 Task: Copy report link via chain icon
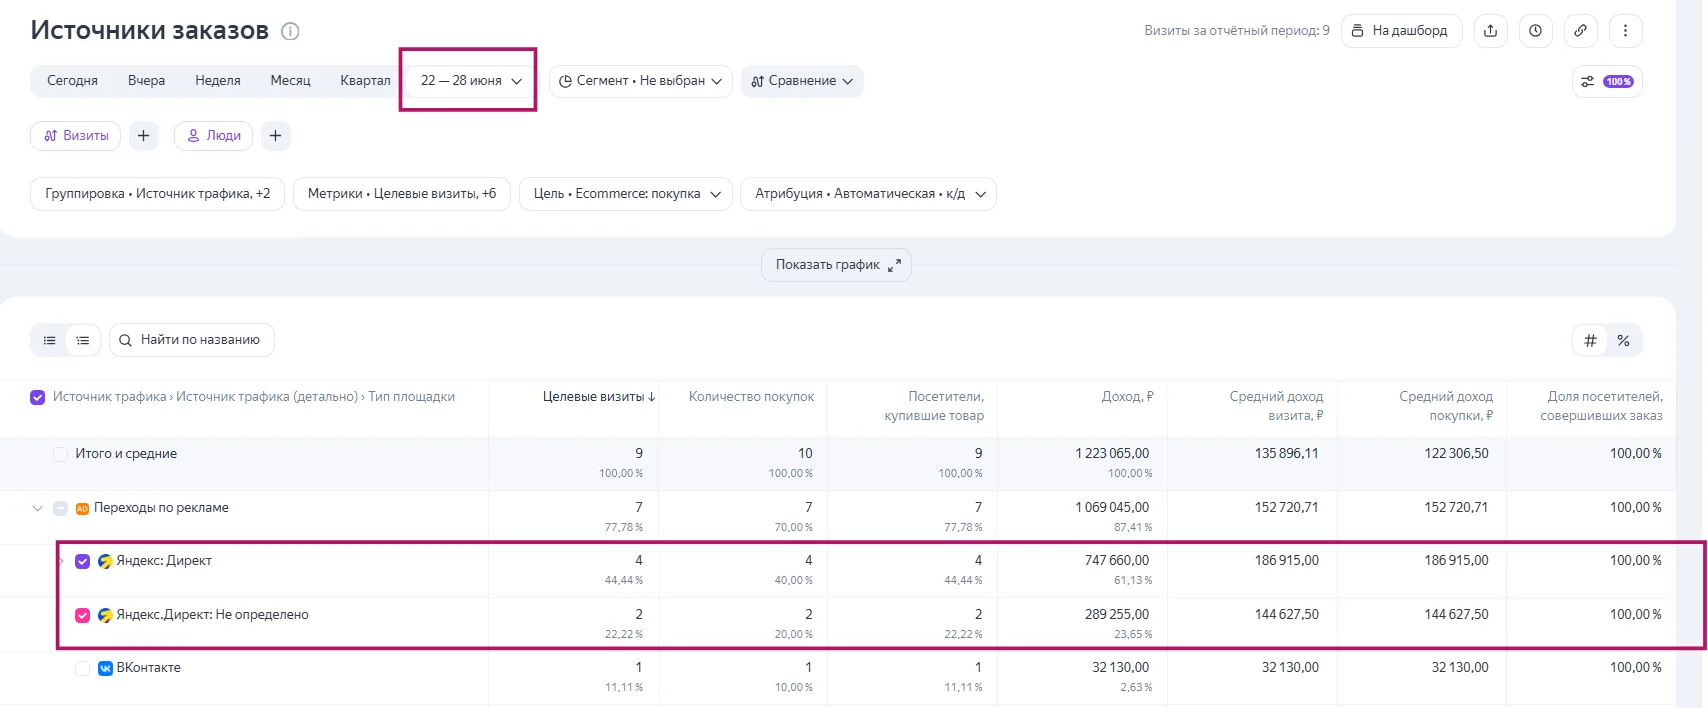1580,31
